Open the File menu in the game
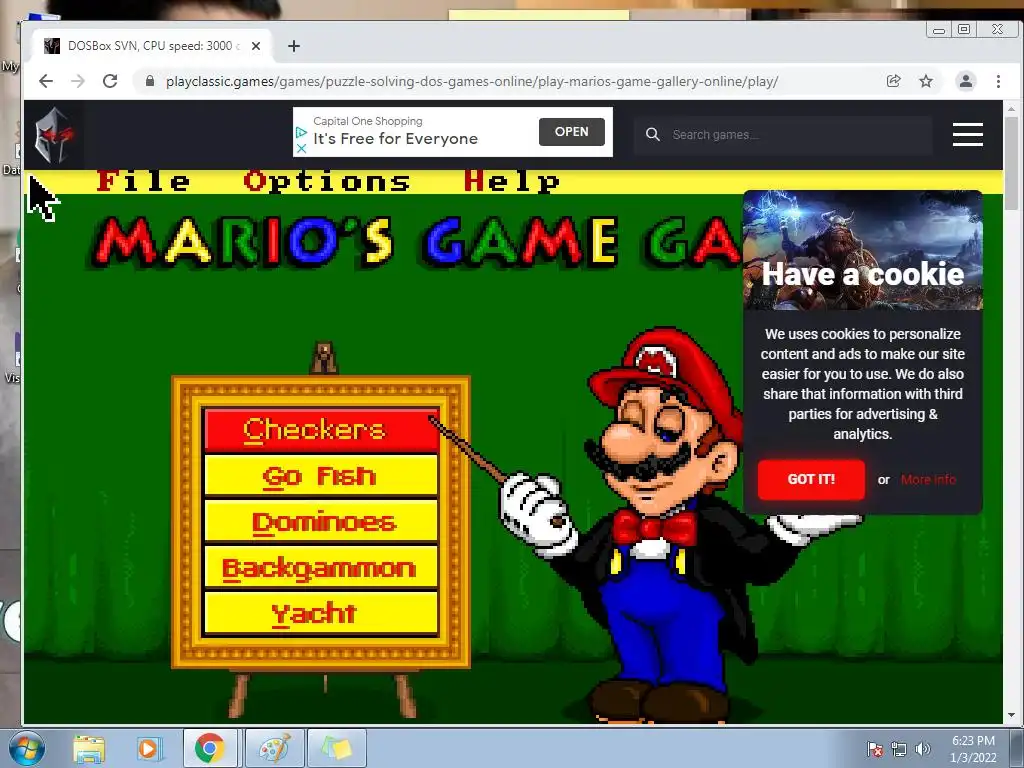This screenshot has width=1024, height=768. tap(143, 181)
